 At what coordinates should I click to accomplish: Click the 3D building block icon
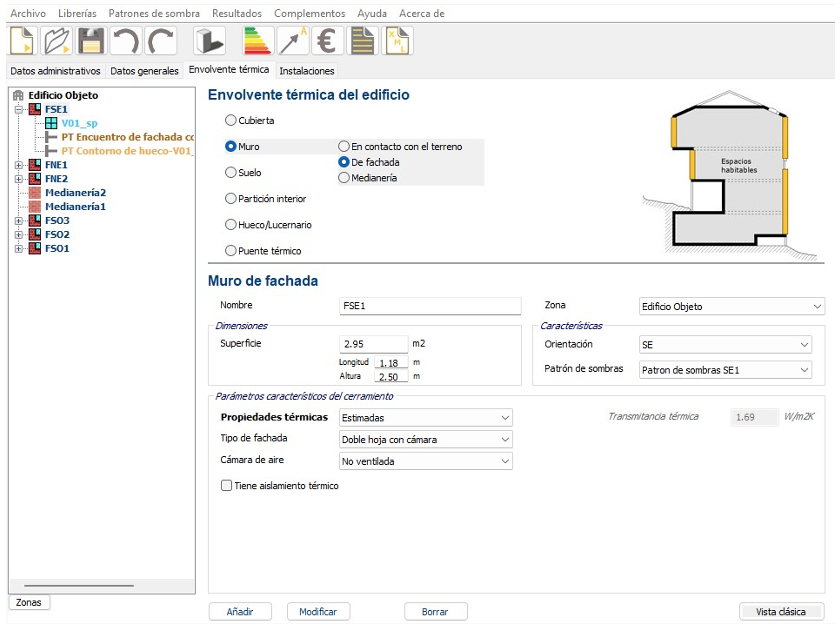209,41
